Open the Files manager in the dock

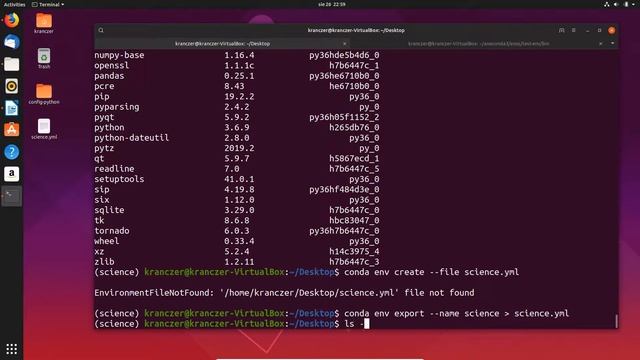click(x=12, y=64)
